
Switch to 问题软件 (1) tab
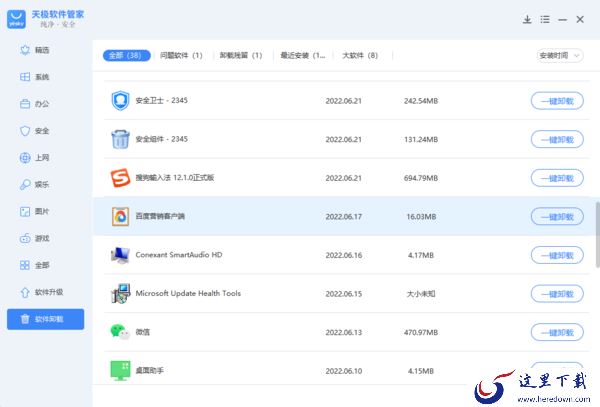click(181, 55)
